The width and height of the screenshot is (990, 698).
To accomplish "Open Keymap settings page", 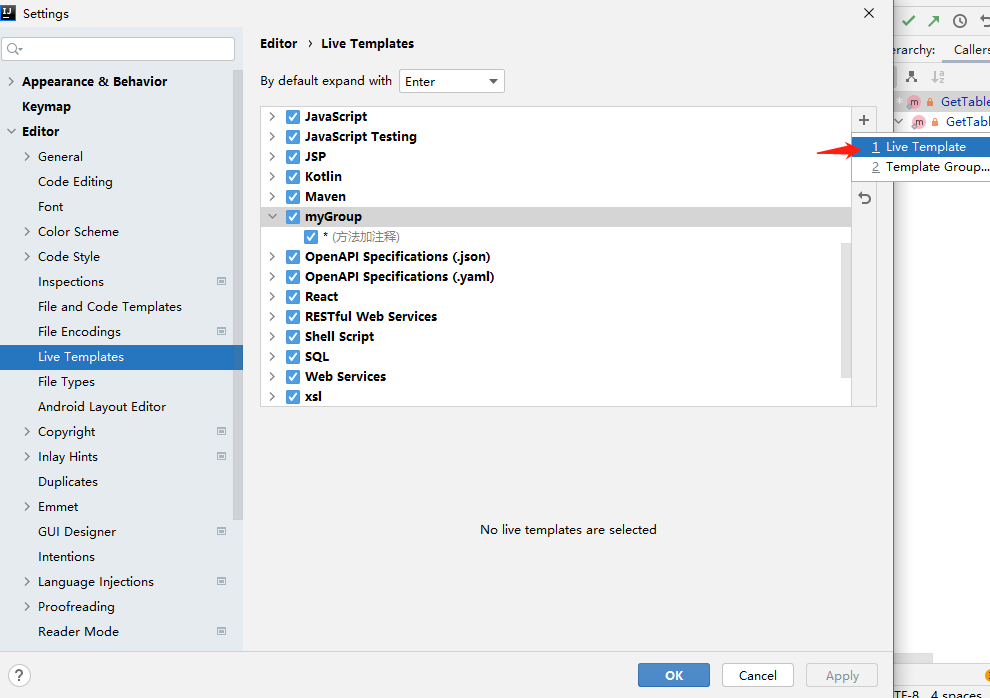I will pos(46,107).
